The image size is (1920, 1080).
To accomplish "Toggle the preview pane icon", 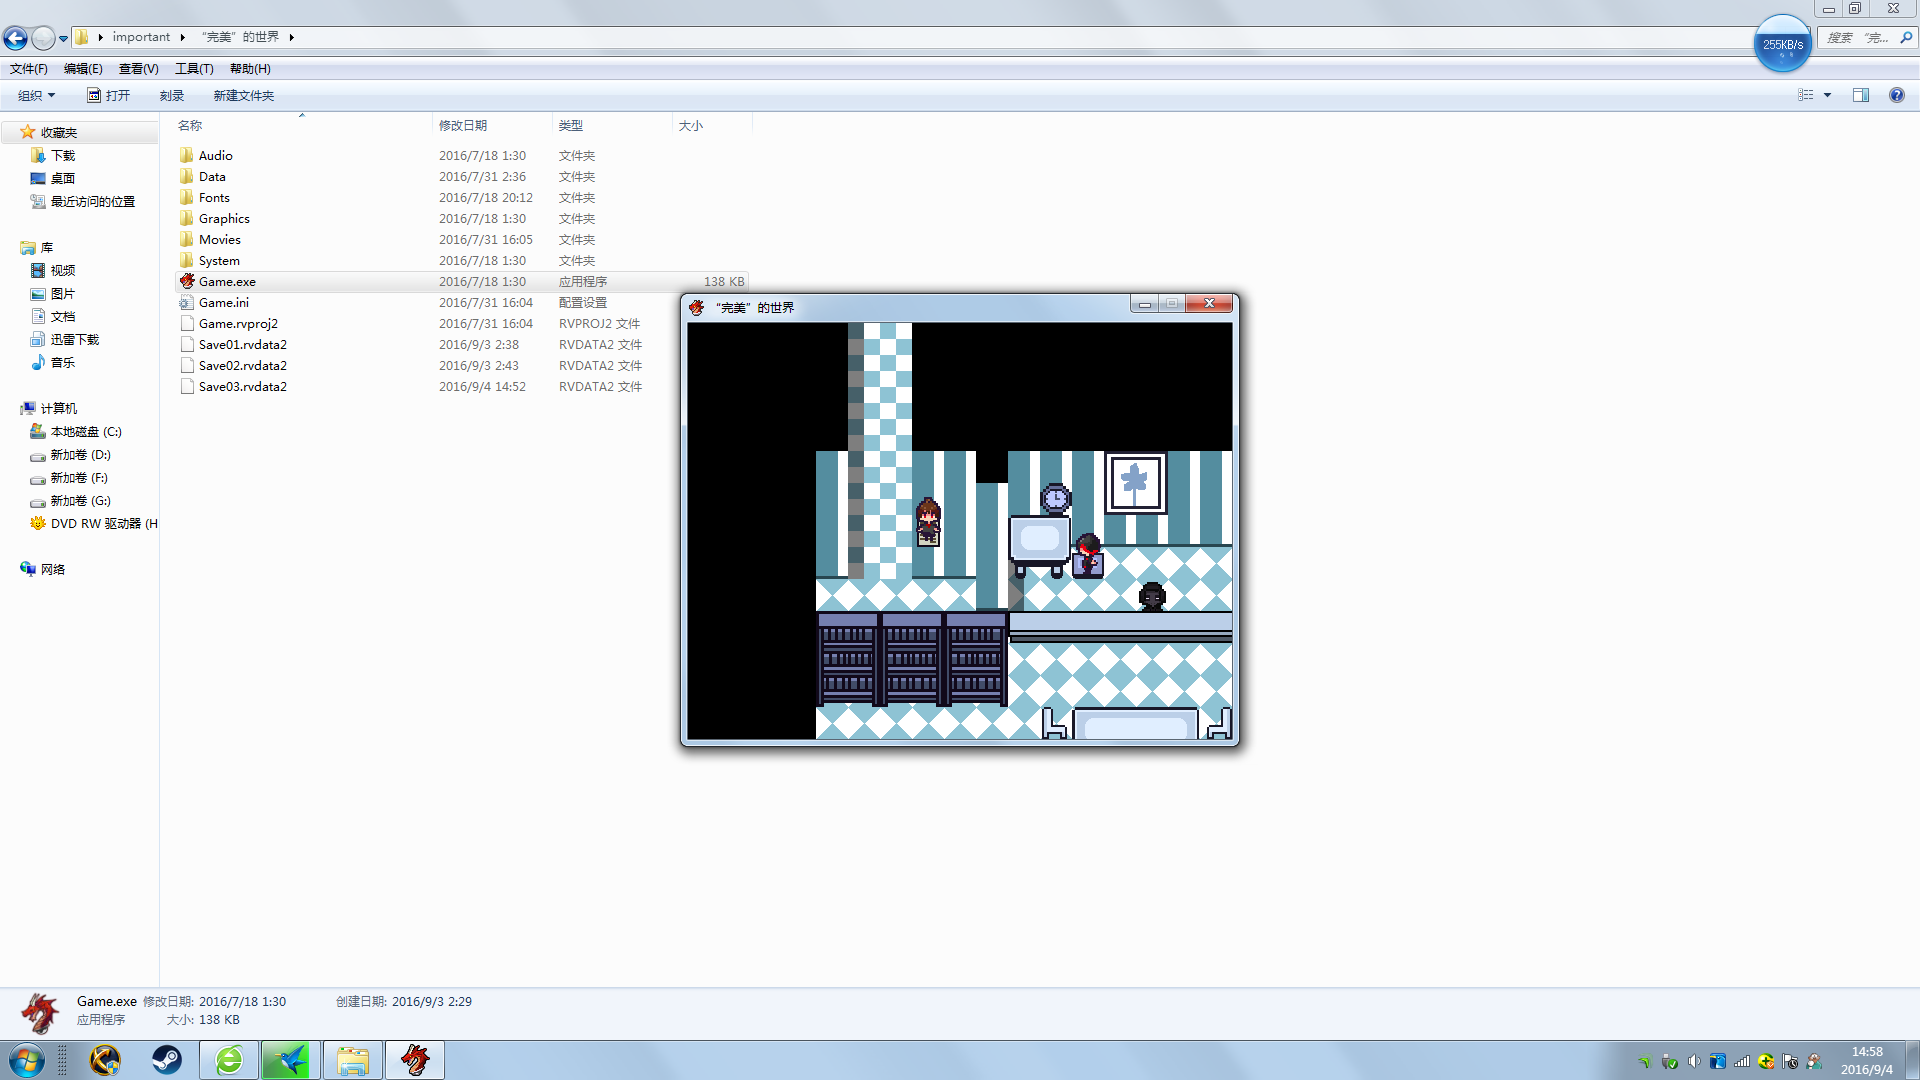I will (1861, 95).
